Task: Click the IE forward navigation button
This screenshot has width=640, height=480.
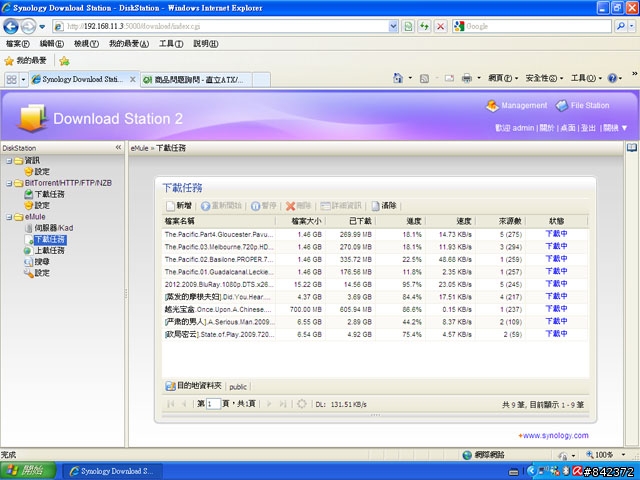Action: pyautogui.click(x=28, y=27)
